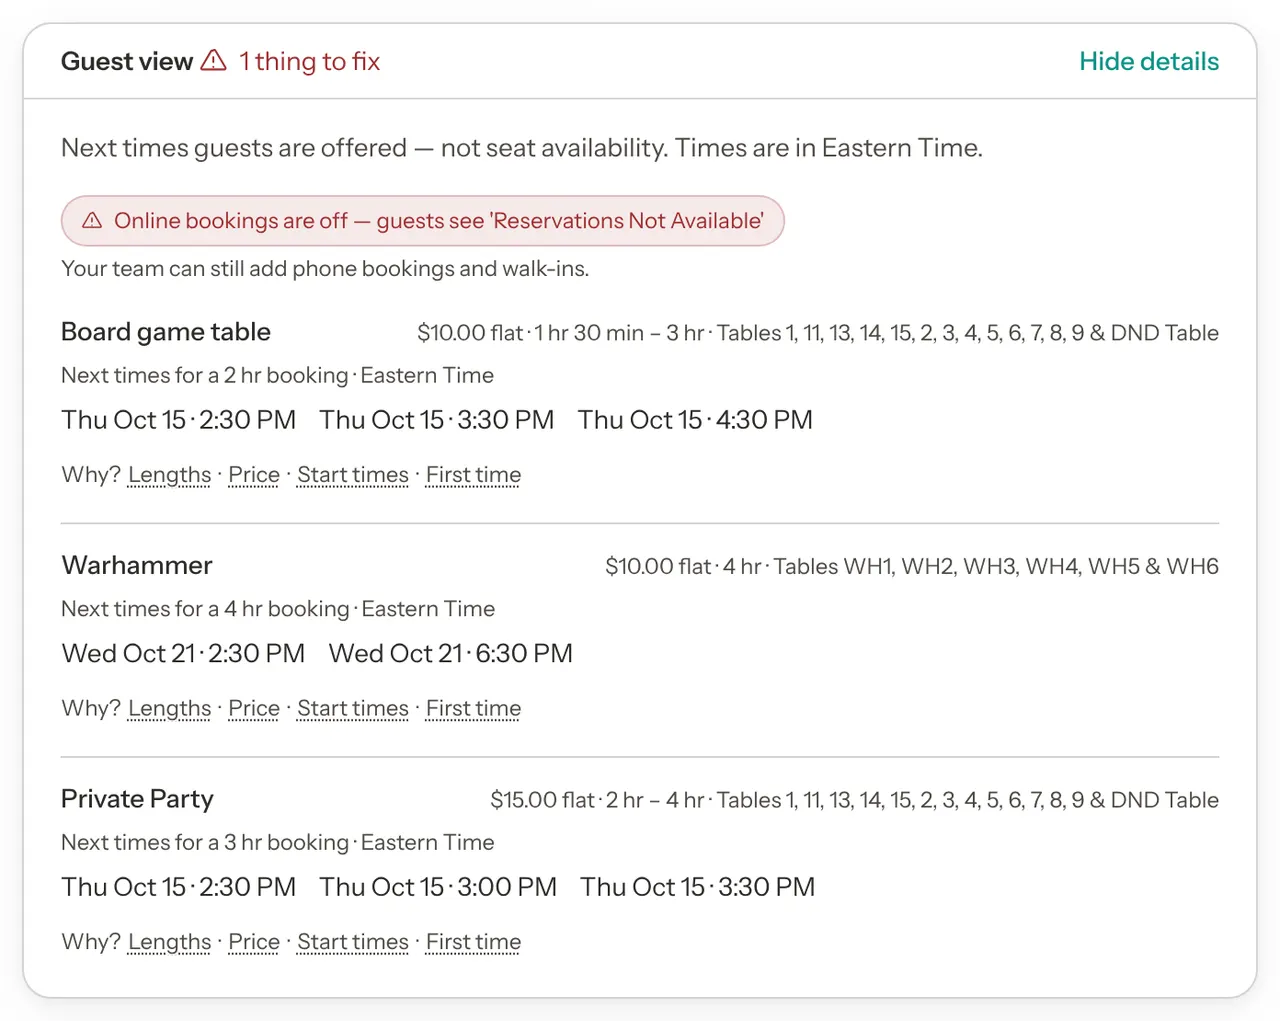Click the 'Board game table' heading
This screenshot has width=1280, height=1021.
point(166,332)
